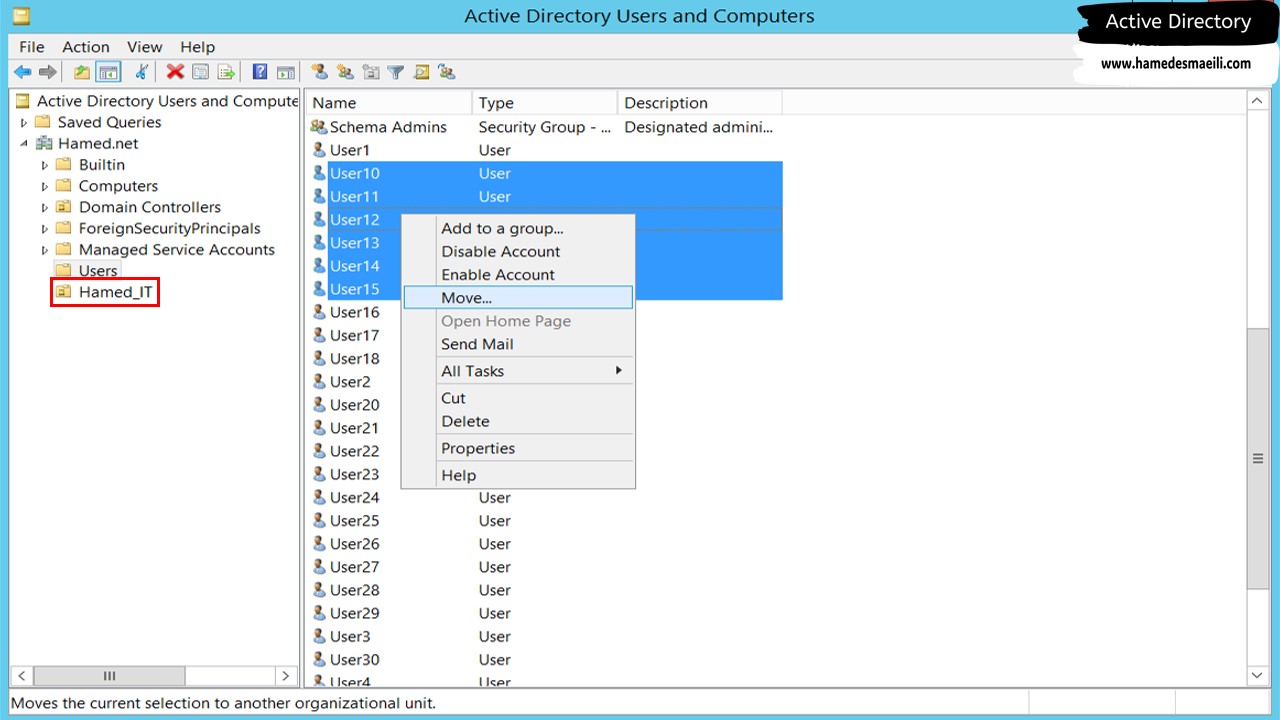Create new organizational unit toolbar icon
Image resolution: width=1280 pixels, height=720 pixels.
click(371, 72)
